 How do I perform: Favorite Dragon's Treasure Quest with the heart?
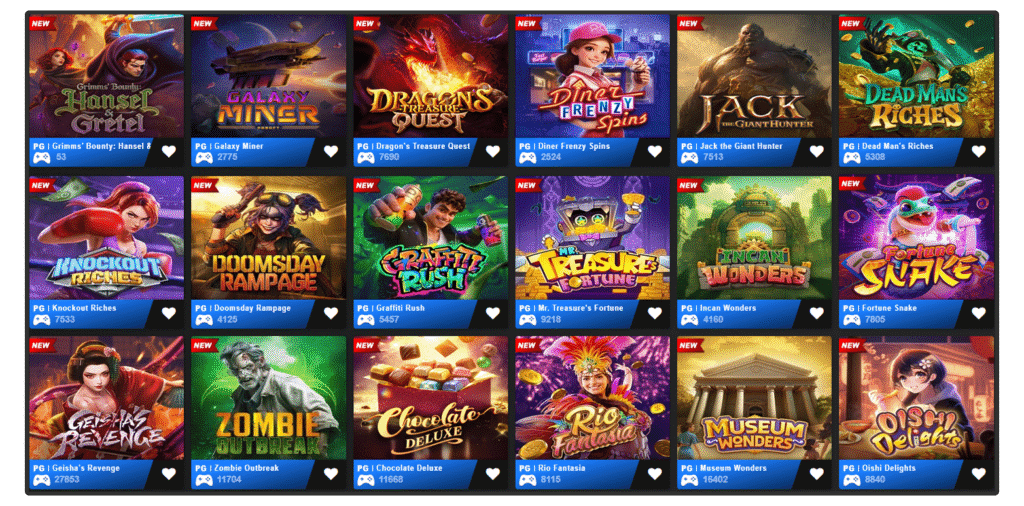(493, 151)
